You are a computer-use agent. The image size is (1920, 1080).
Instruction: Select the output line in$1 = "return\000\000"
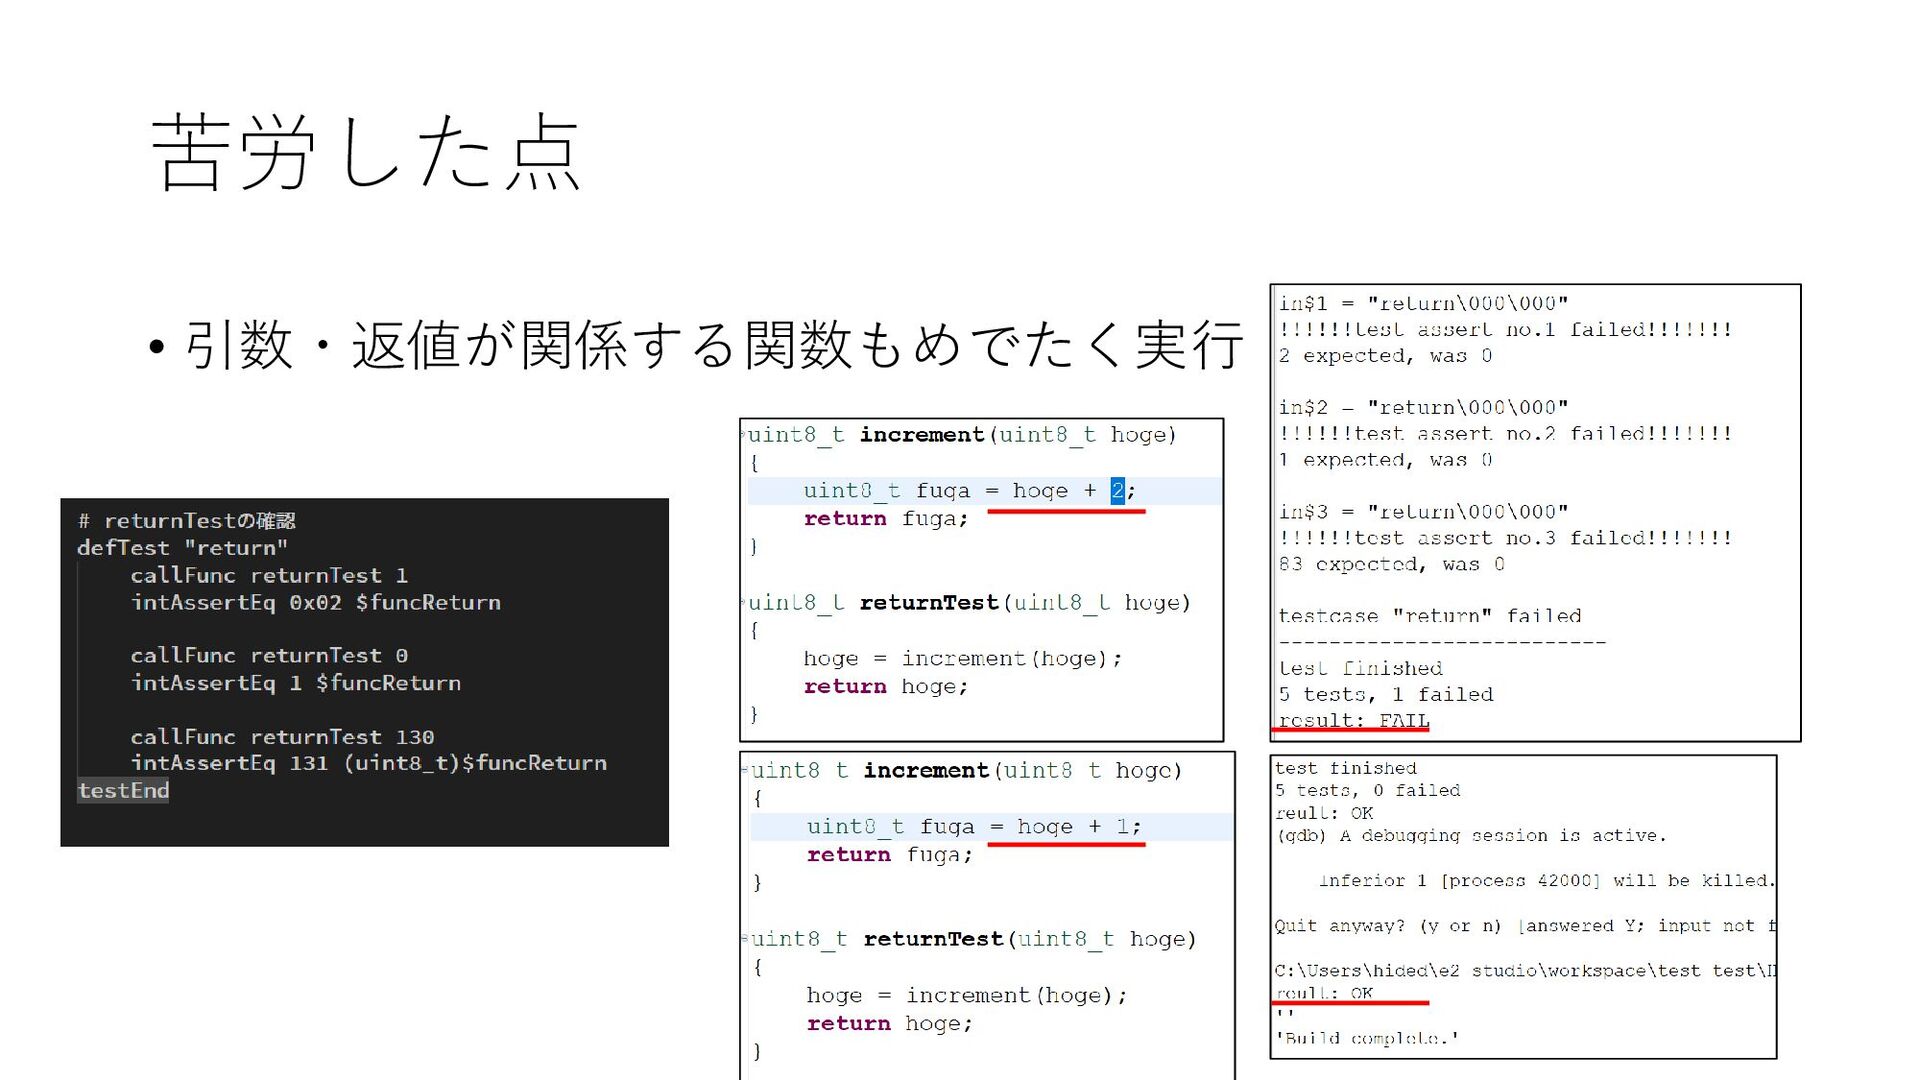1424,303
